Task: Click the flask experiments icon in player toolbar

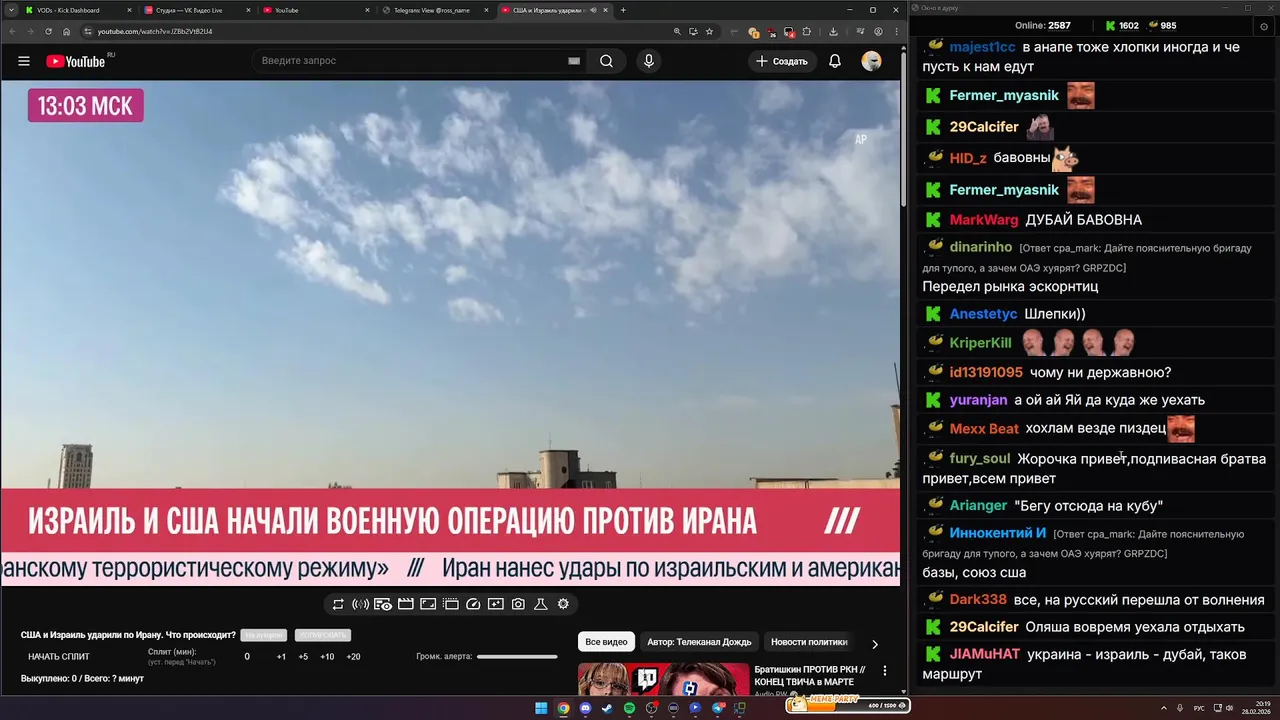Action: pyautogui.click(x=541, y=604)
